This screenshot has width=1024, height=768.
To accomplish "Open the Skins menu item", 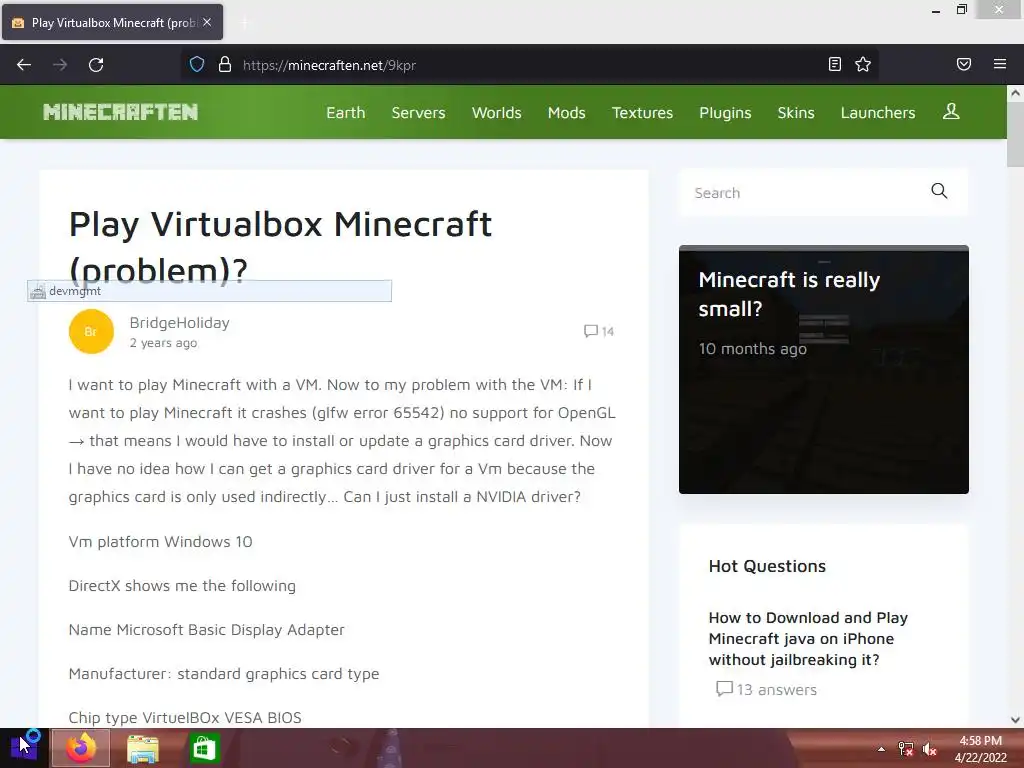I will [795, 112].
